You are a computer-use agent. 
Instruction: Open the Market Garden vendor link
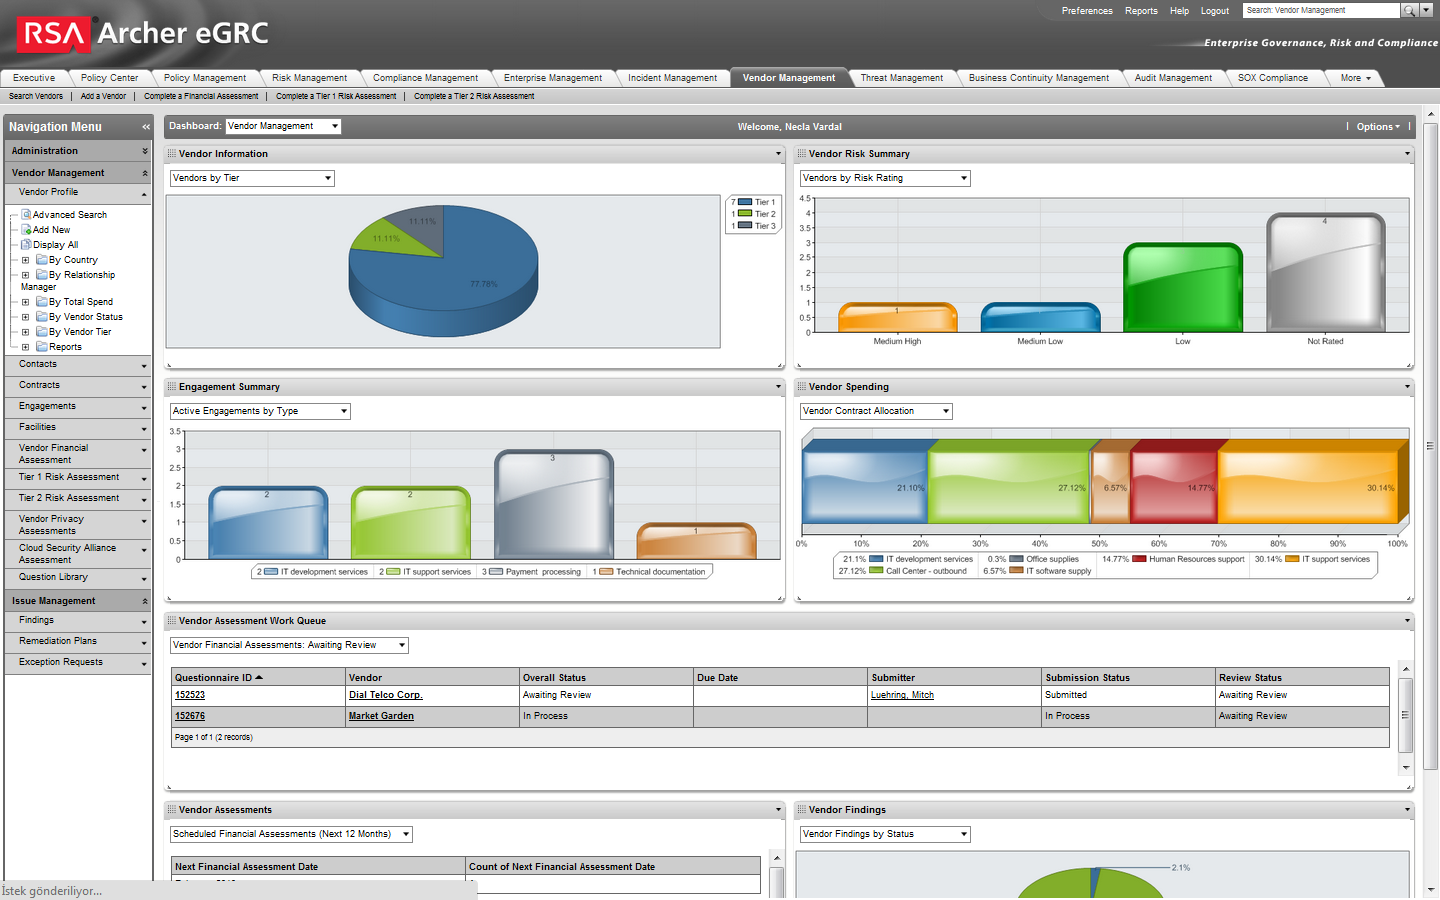(x=381, y=716)
